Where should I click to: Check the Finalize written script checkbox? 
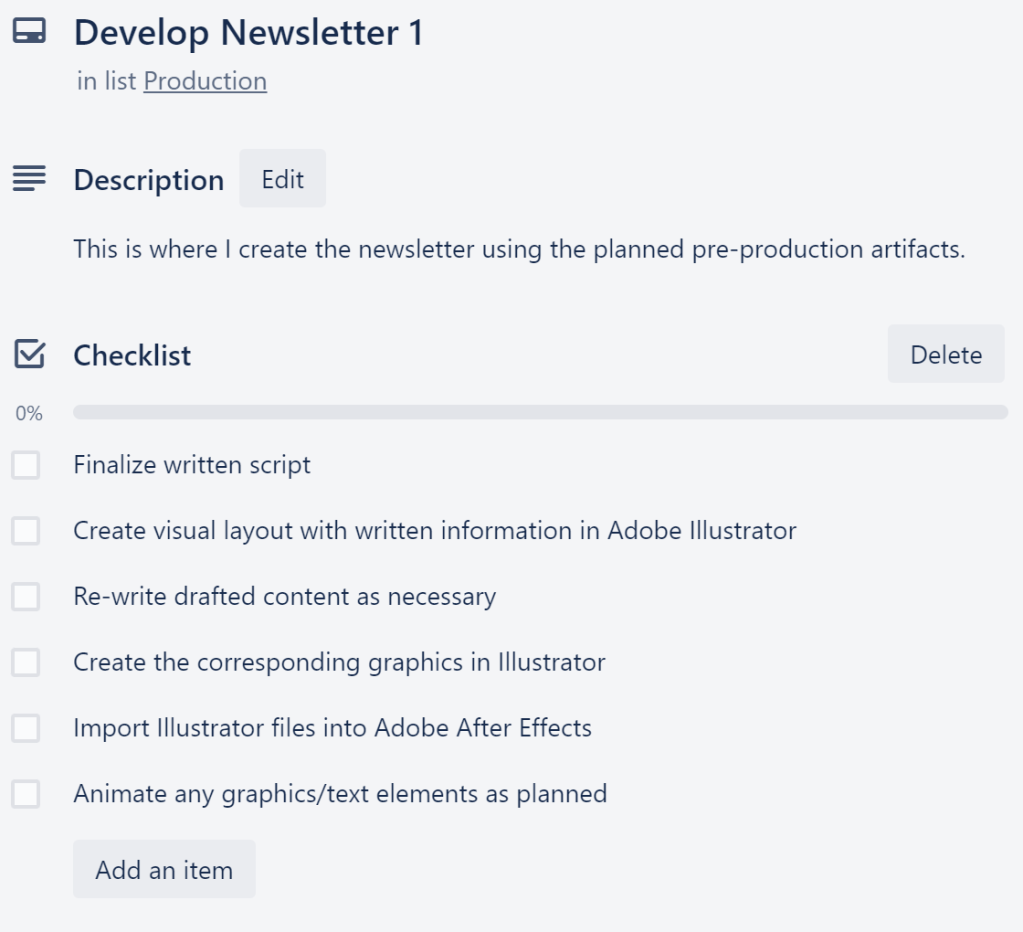(26, 465)
